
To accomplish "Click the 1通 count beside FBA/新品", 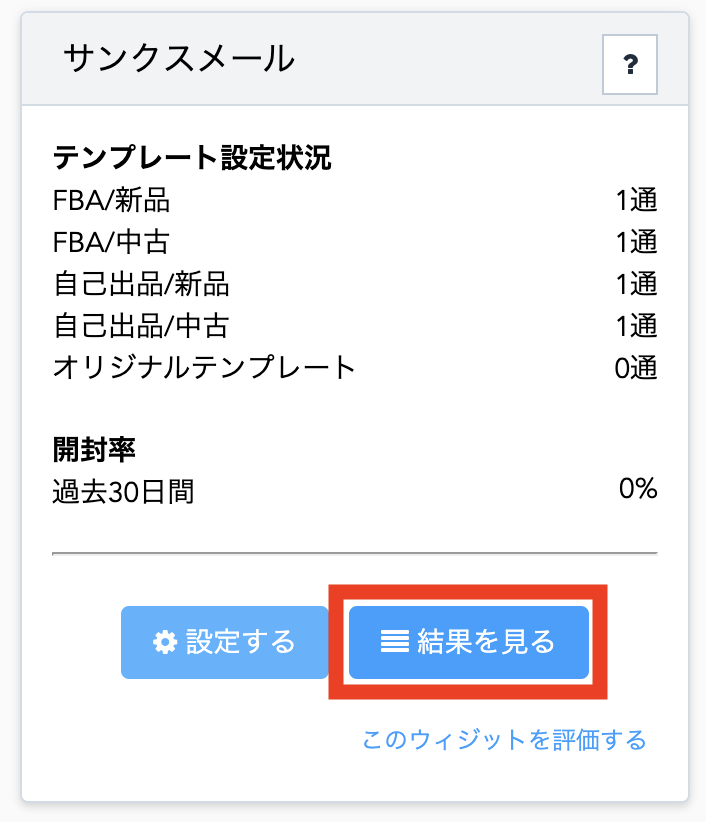I will point(636,200).
